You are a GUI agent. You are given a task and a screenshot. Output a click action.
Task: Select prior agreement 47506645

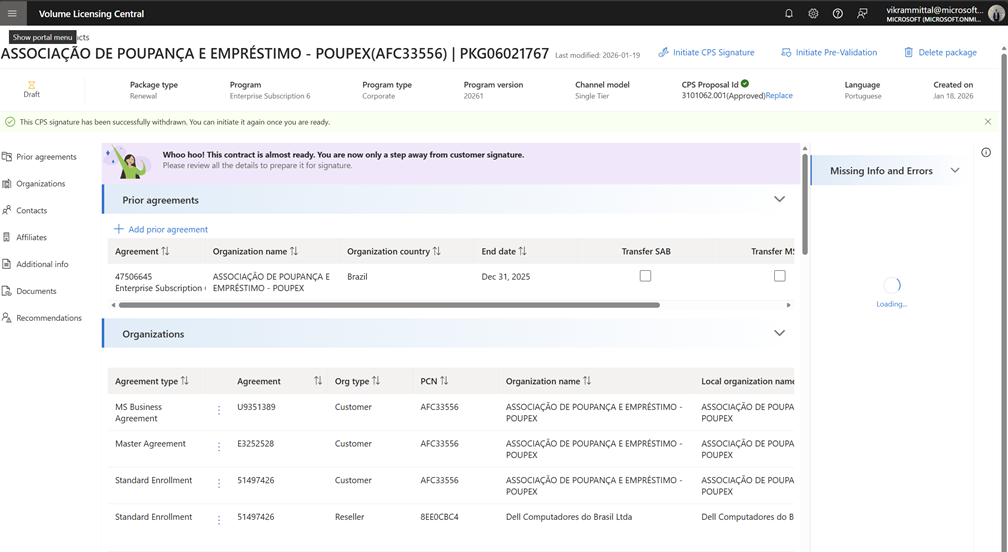point(134,276)
